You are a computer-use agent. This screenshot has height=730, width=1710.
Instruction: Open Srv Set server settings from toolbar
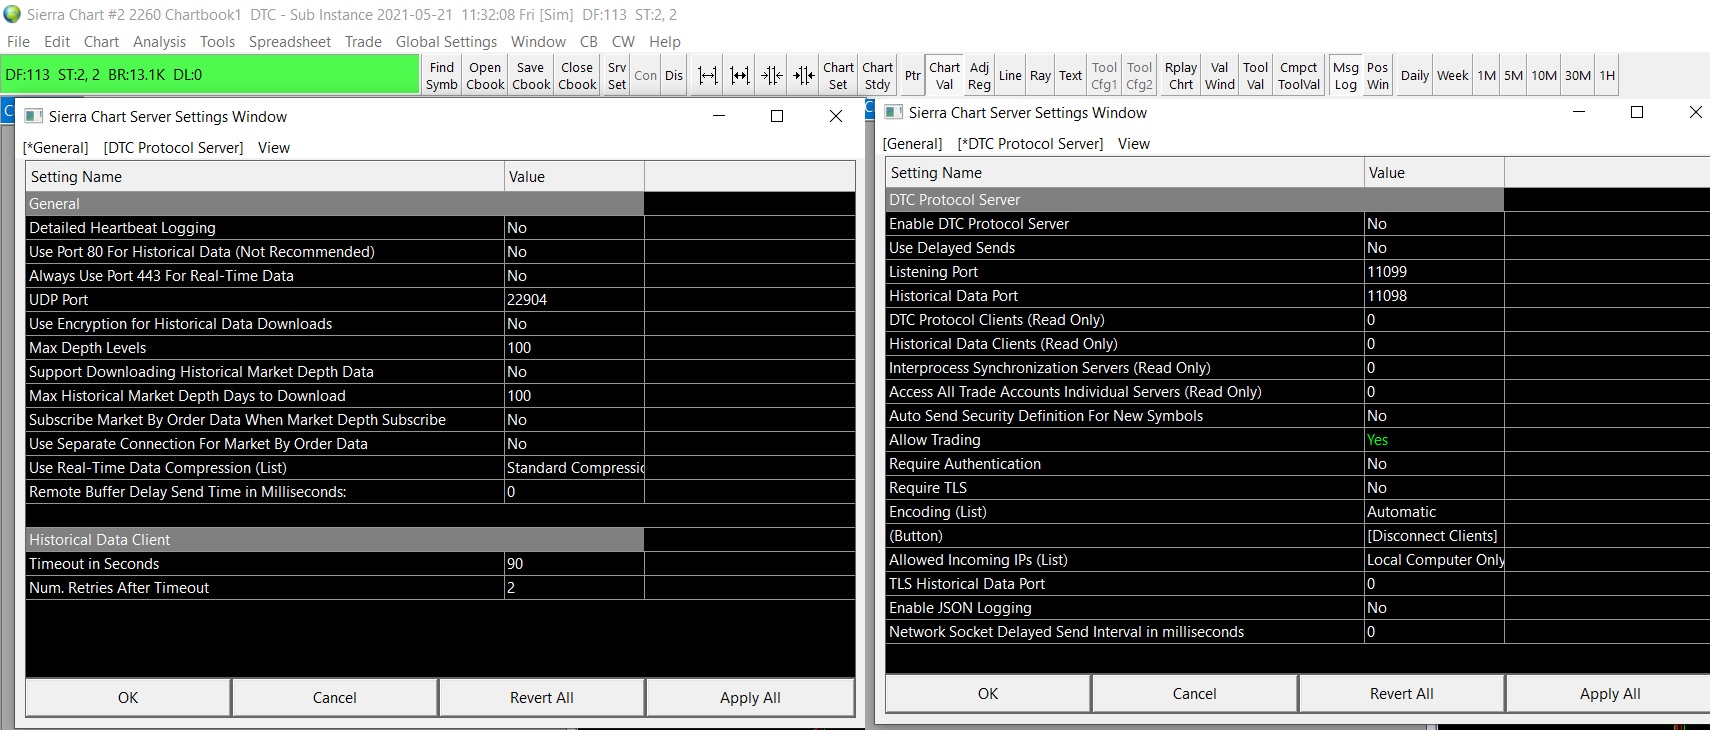617,76
